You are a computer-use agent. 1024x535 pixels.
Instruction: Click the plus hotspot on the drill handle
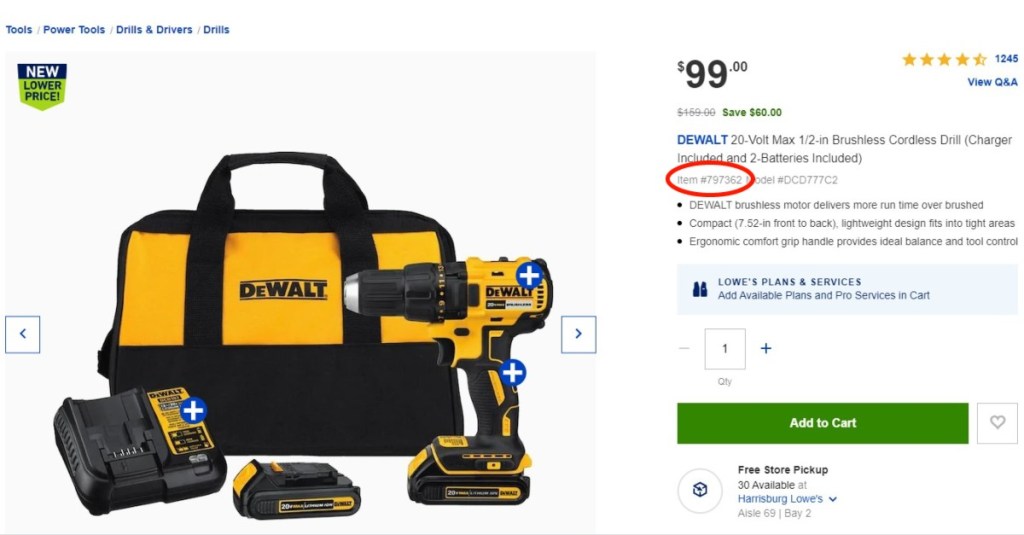[x=513, y=372]
